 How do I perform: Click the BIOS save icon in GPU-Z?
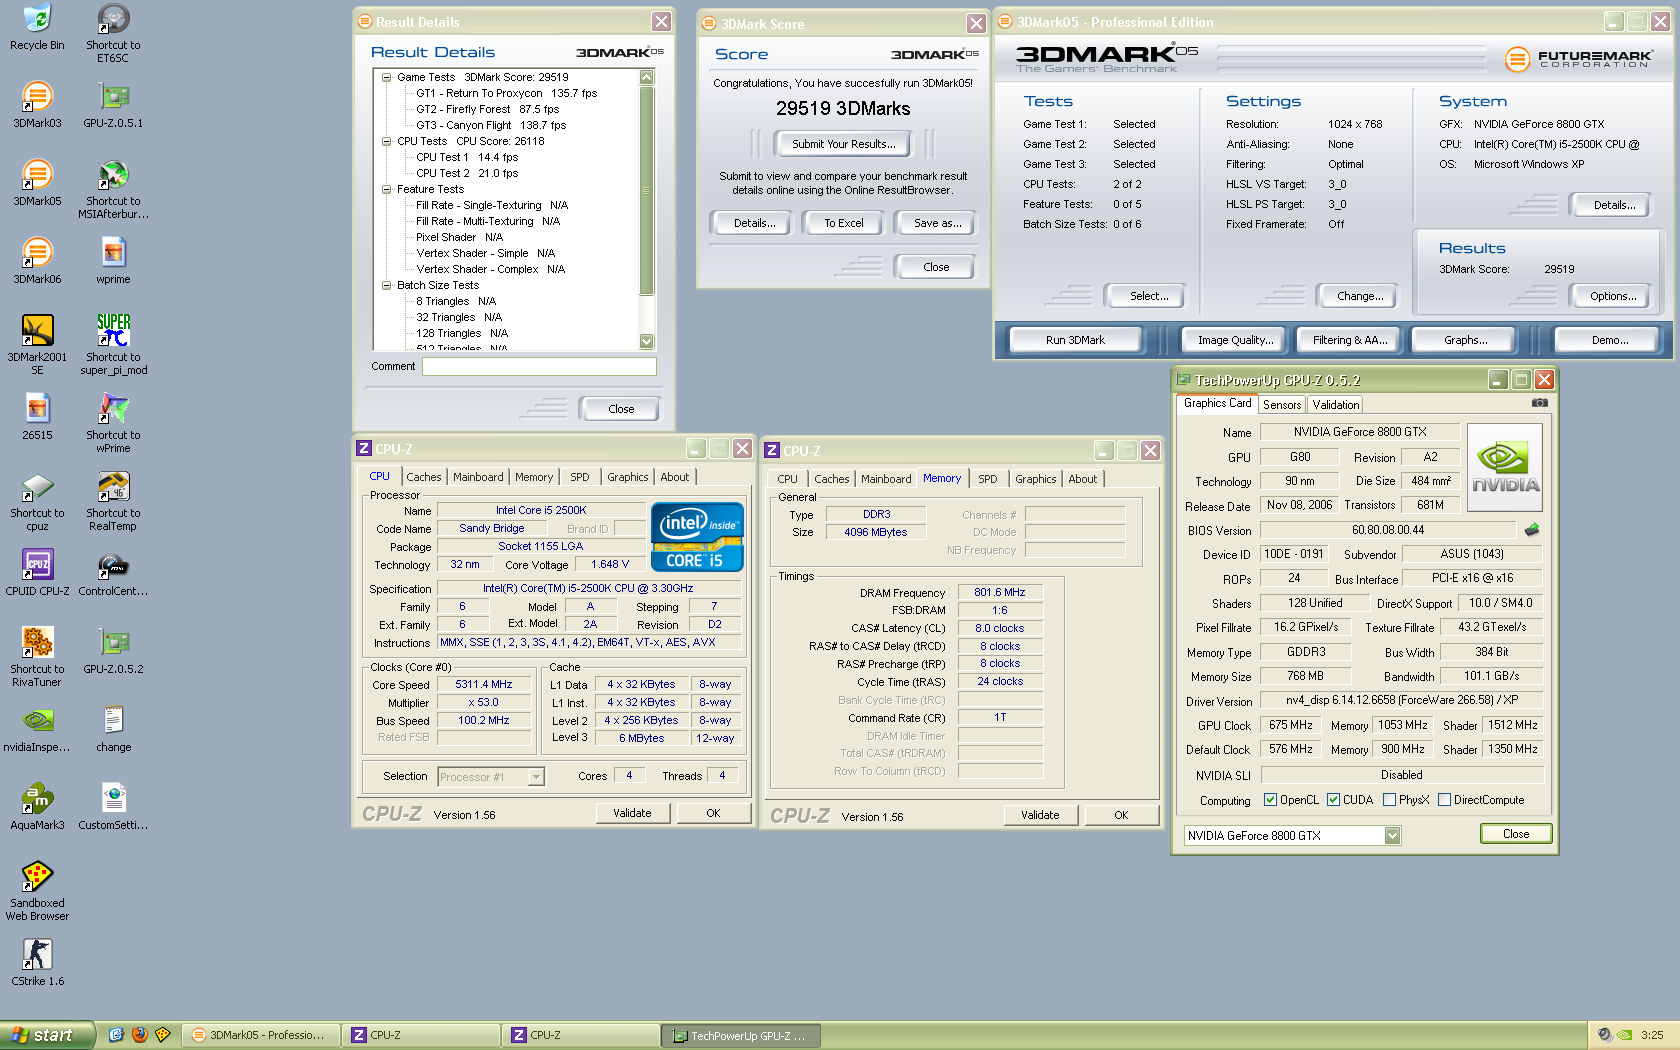pos(1531,529)
